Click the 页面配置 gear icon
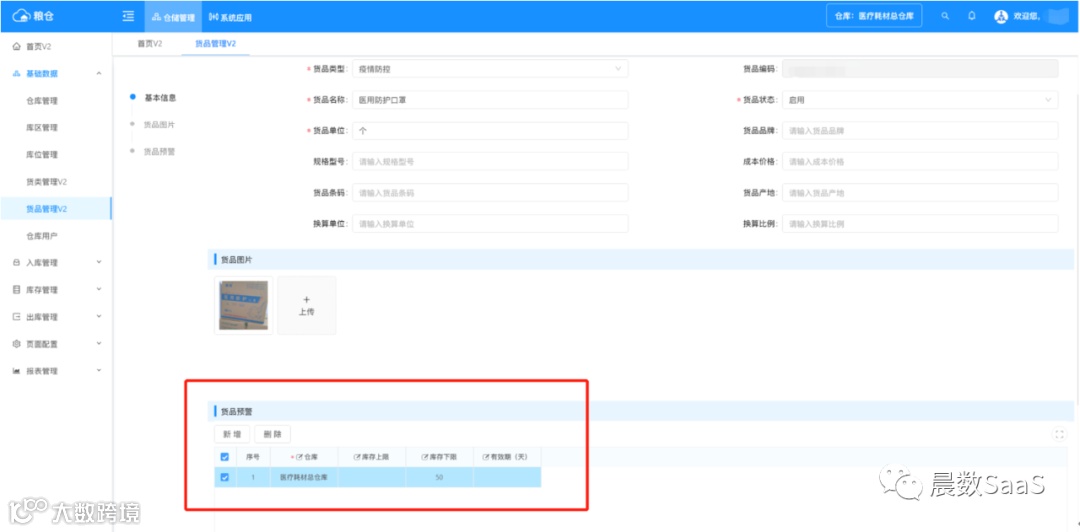Viewport: 1080px width, 532px height. coord(17,344)
